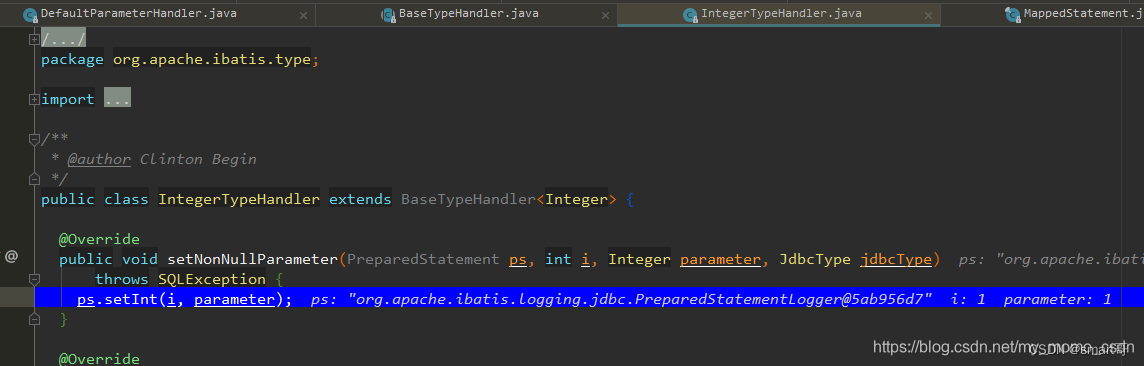Expand the folded import statements
Screen dimensions: 1144x366
click(x=34, y=99)
